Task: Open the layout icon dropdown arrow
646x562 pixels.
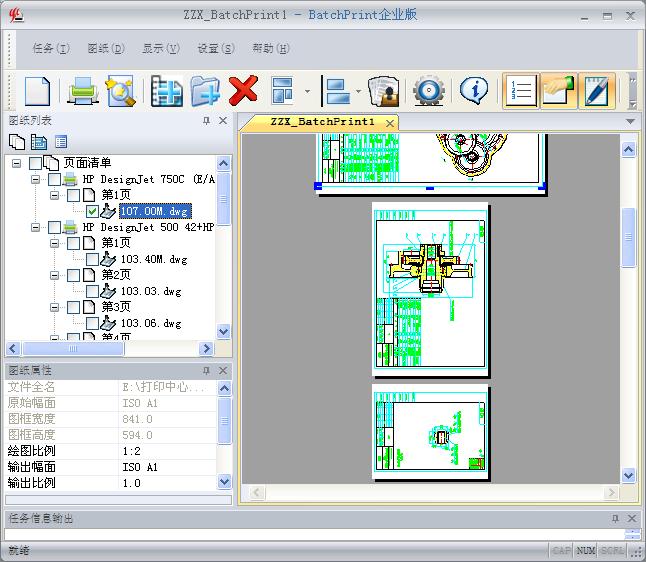Action: pos(307,91)
